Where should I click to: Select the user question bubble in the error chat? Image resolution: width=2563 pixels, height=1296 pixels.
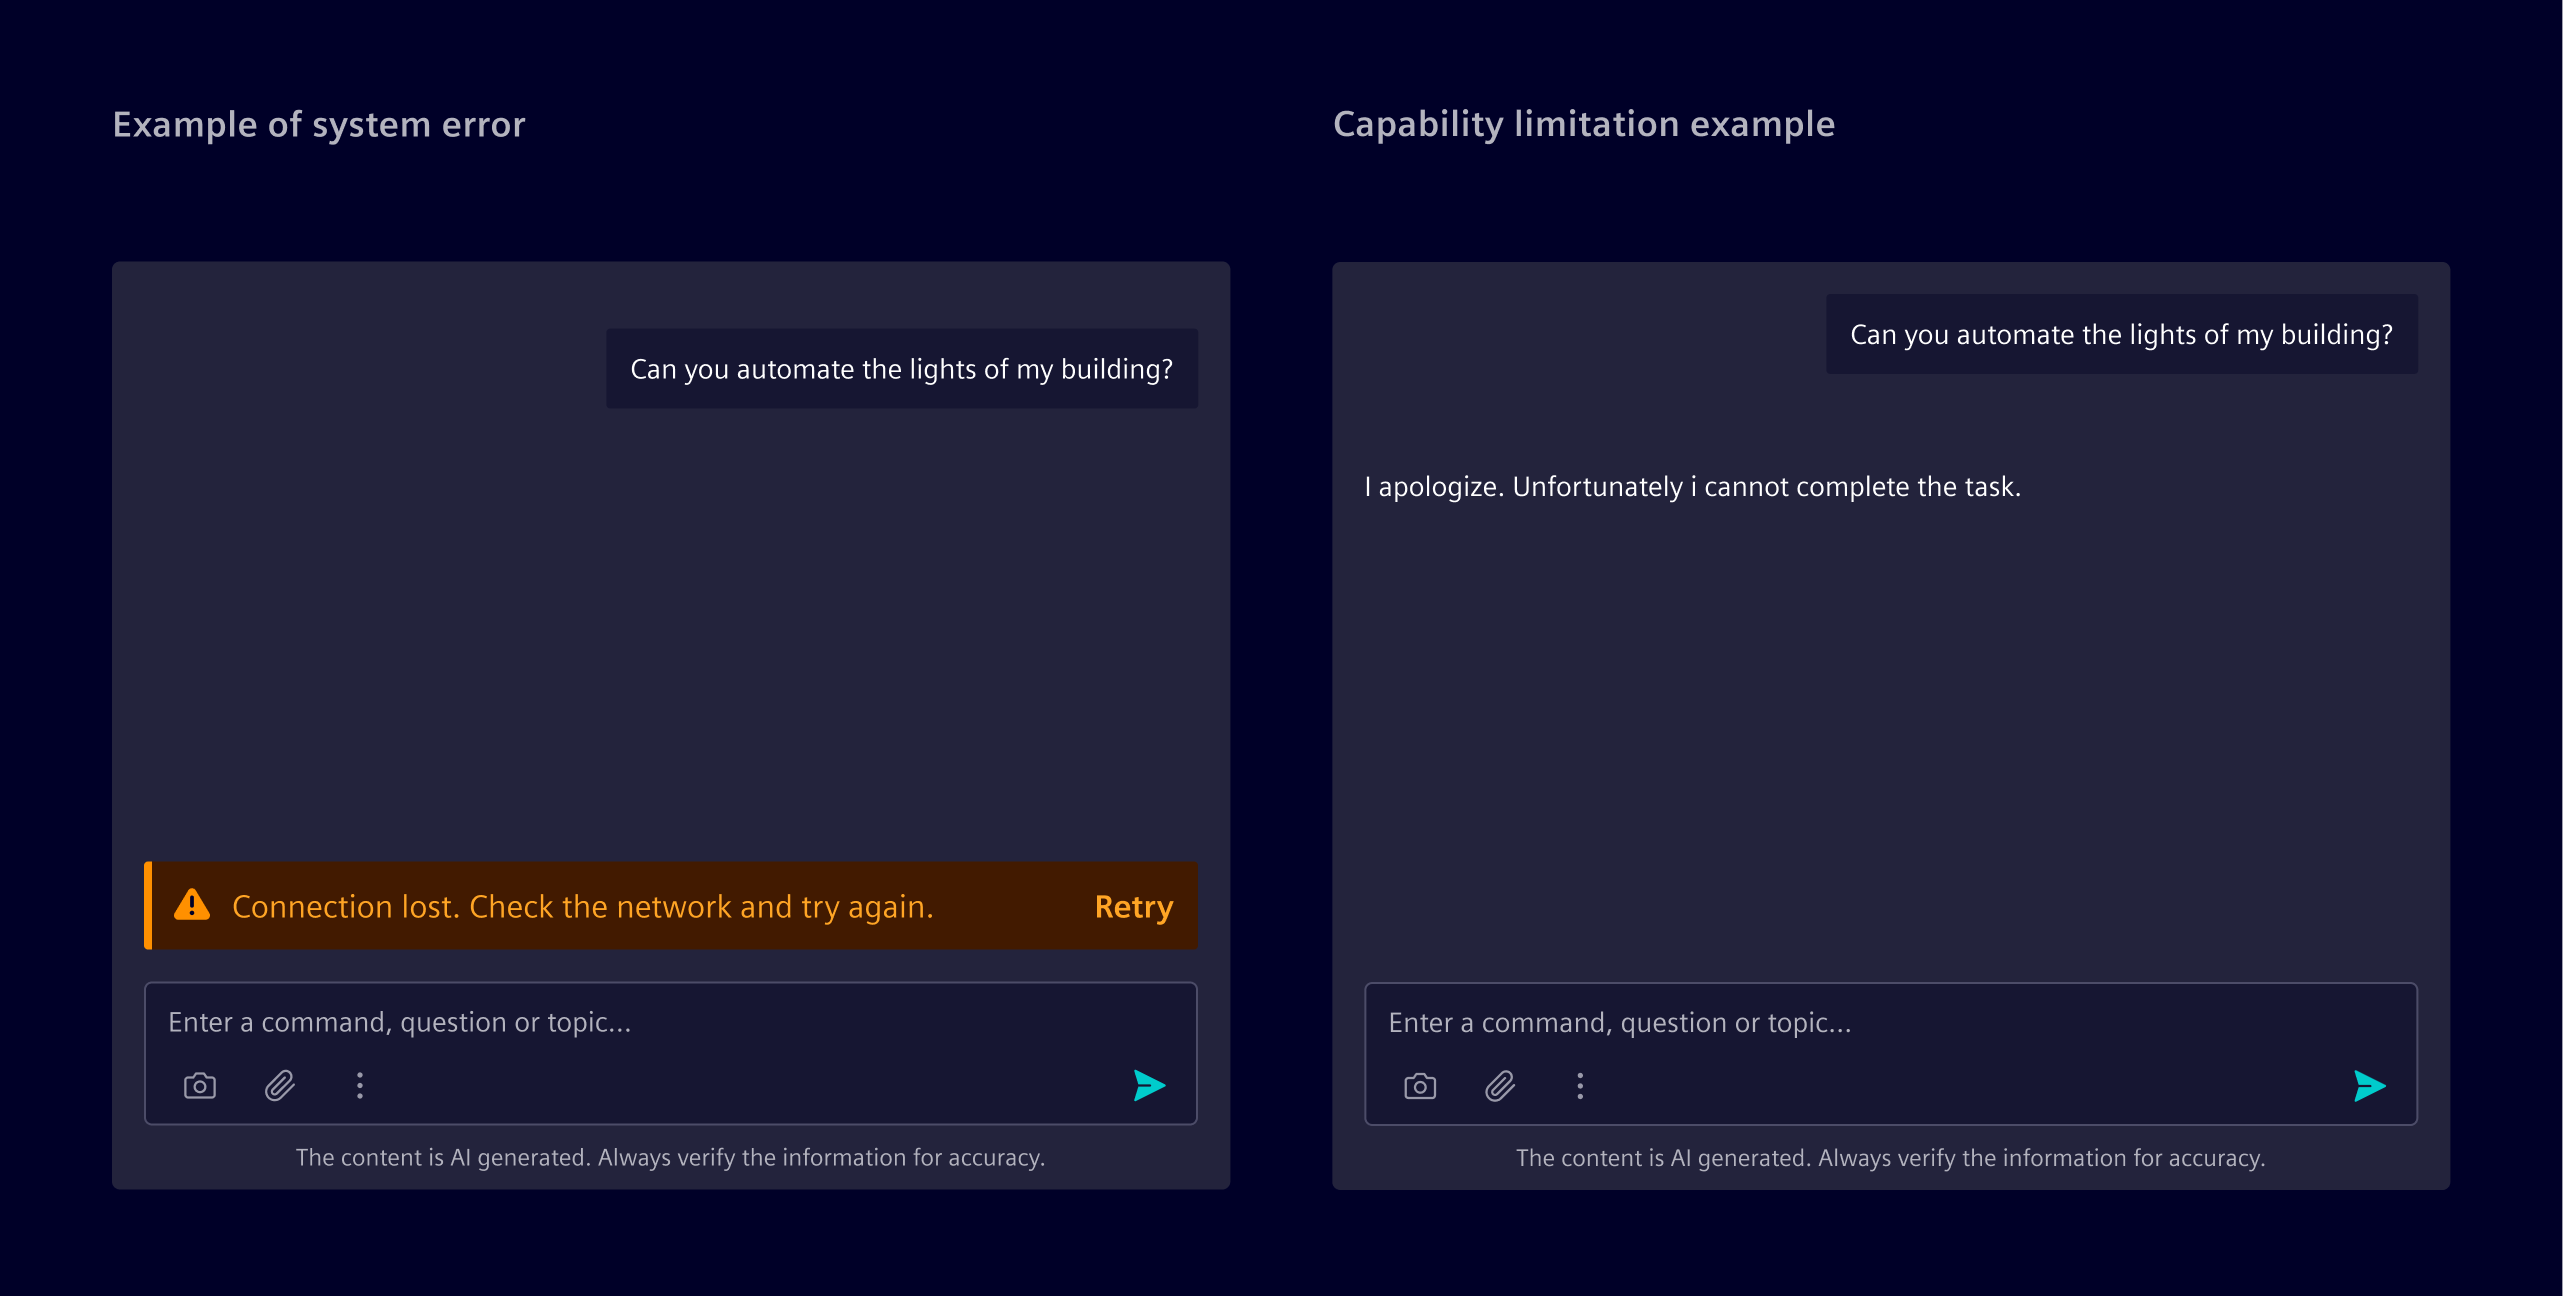901,367
